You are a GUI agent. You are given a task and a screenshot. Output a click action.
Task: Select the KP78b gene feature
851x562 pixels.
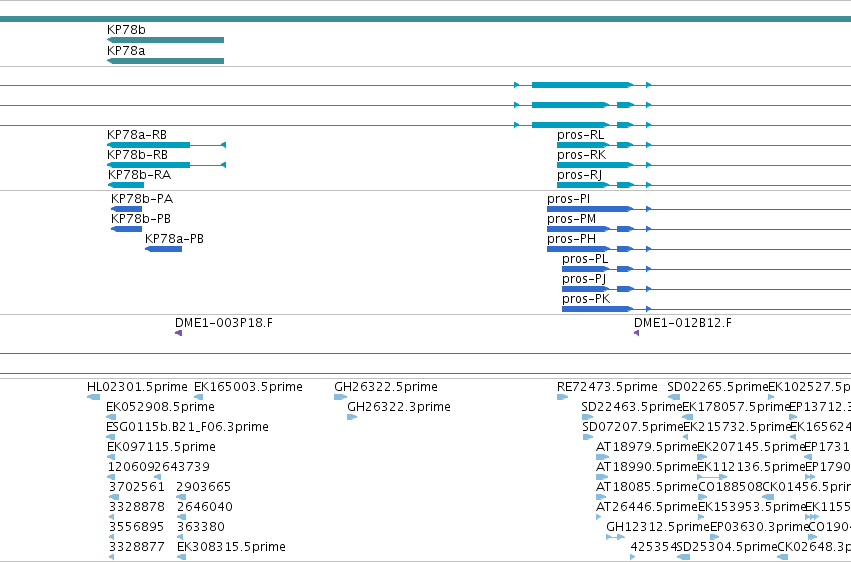pos(166,40)
